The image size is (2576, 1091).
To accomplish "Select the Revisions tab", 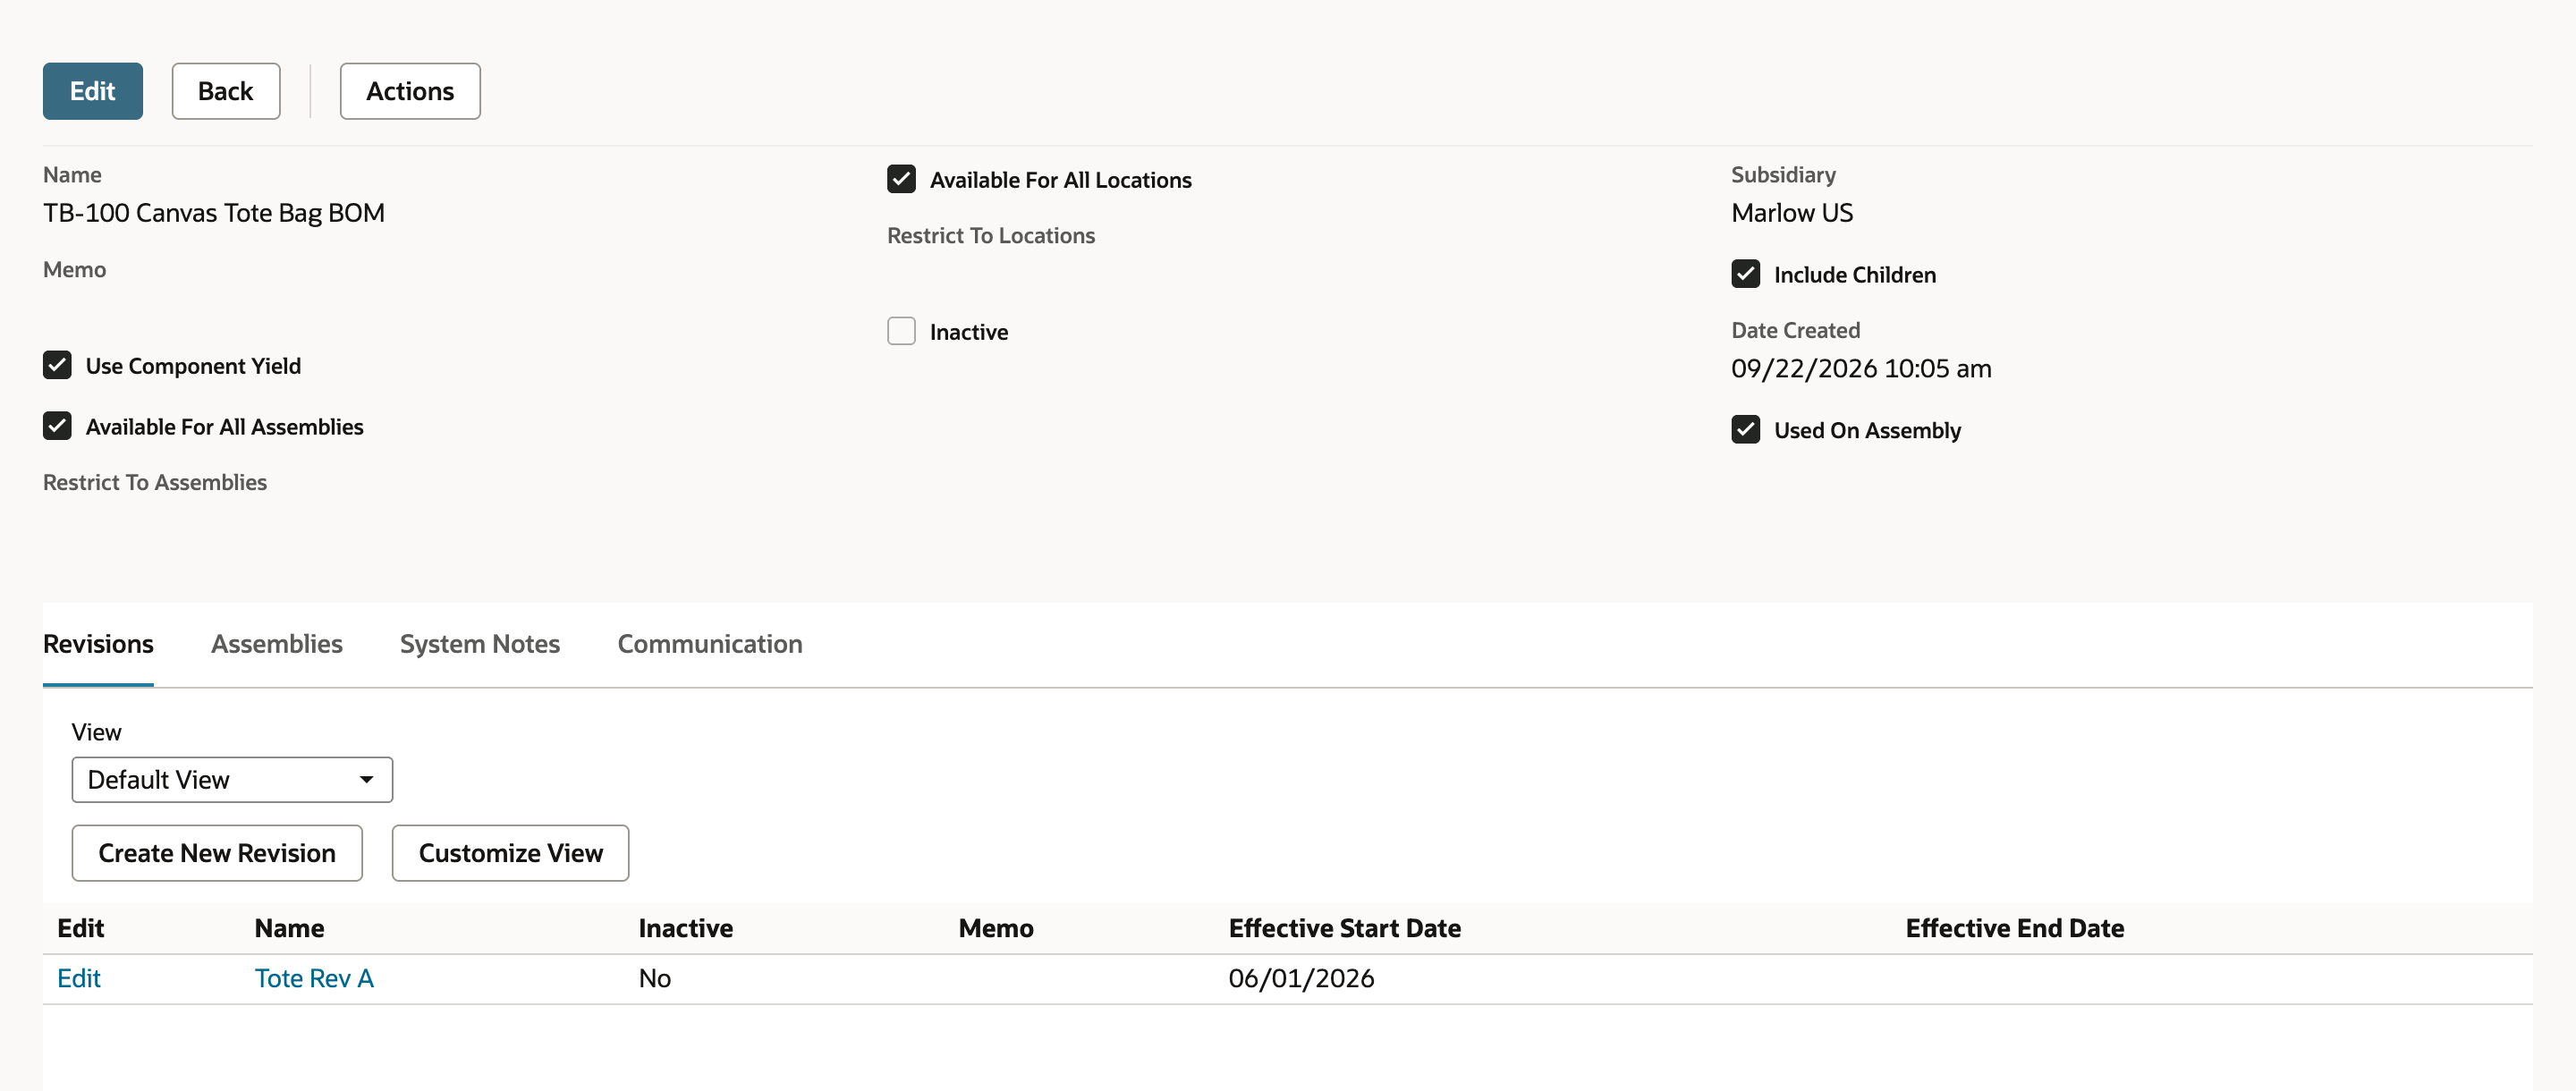I will (98, 644).
